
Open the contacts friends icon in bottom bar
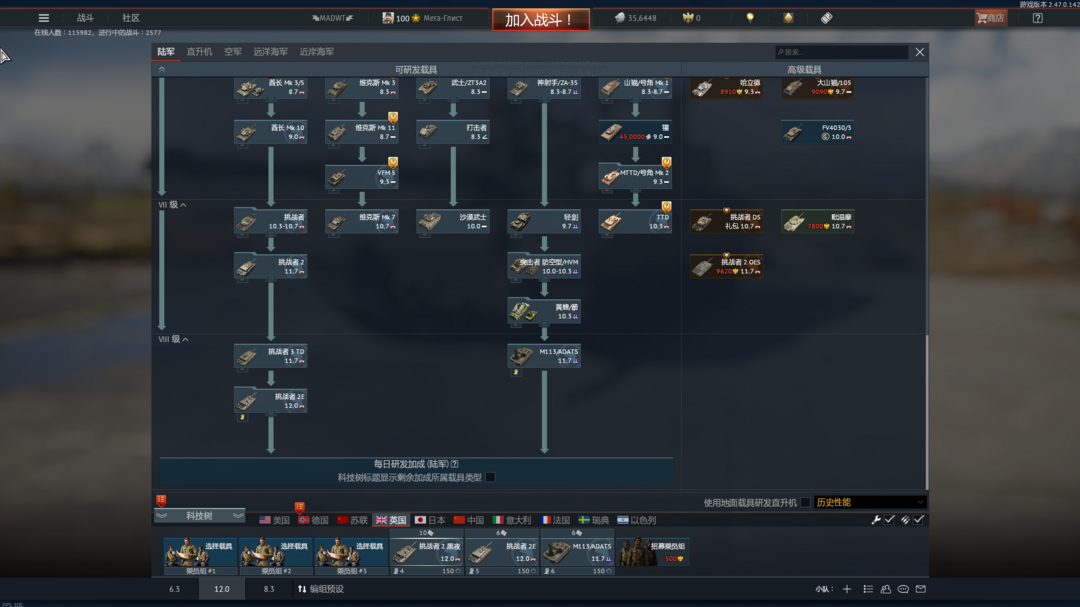886,589
